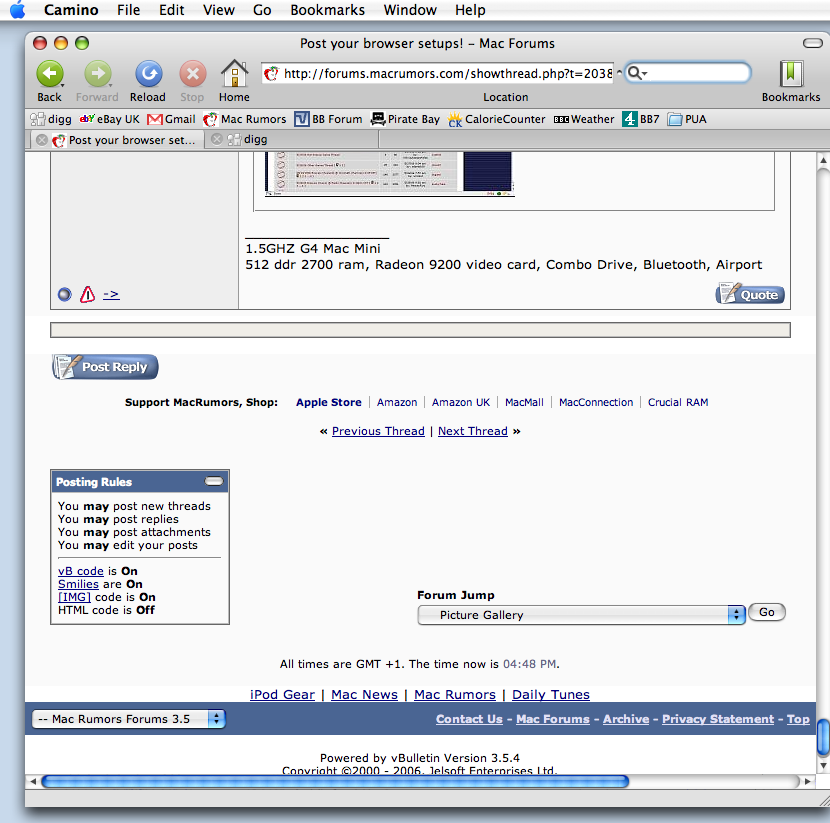Open the Archive footer link
The width and height of the screenshot is (830, 823).
[626, 719]
